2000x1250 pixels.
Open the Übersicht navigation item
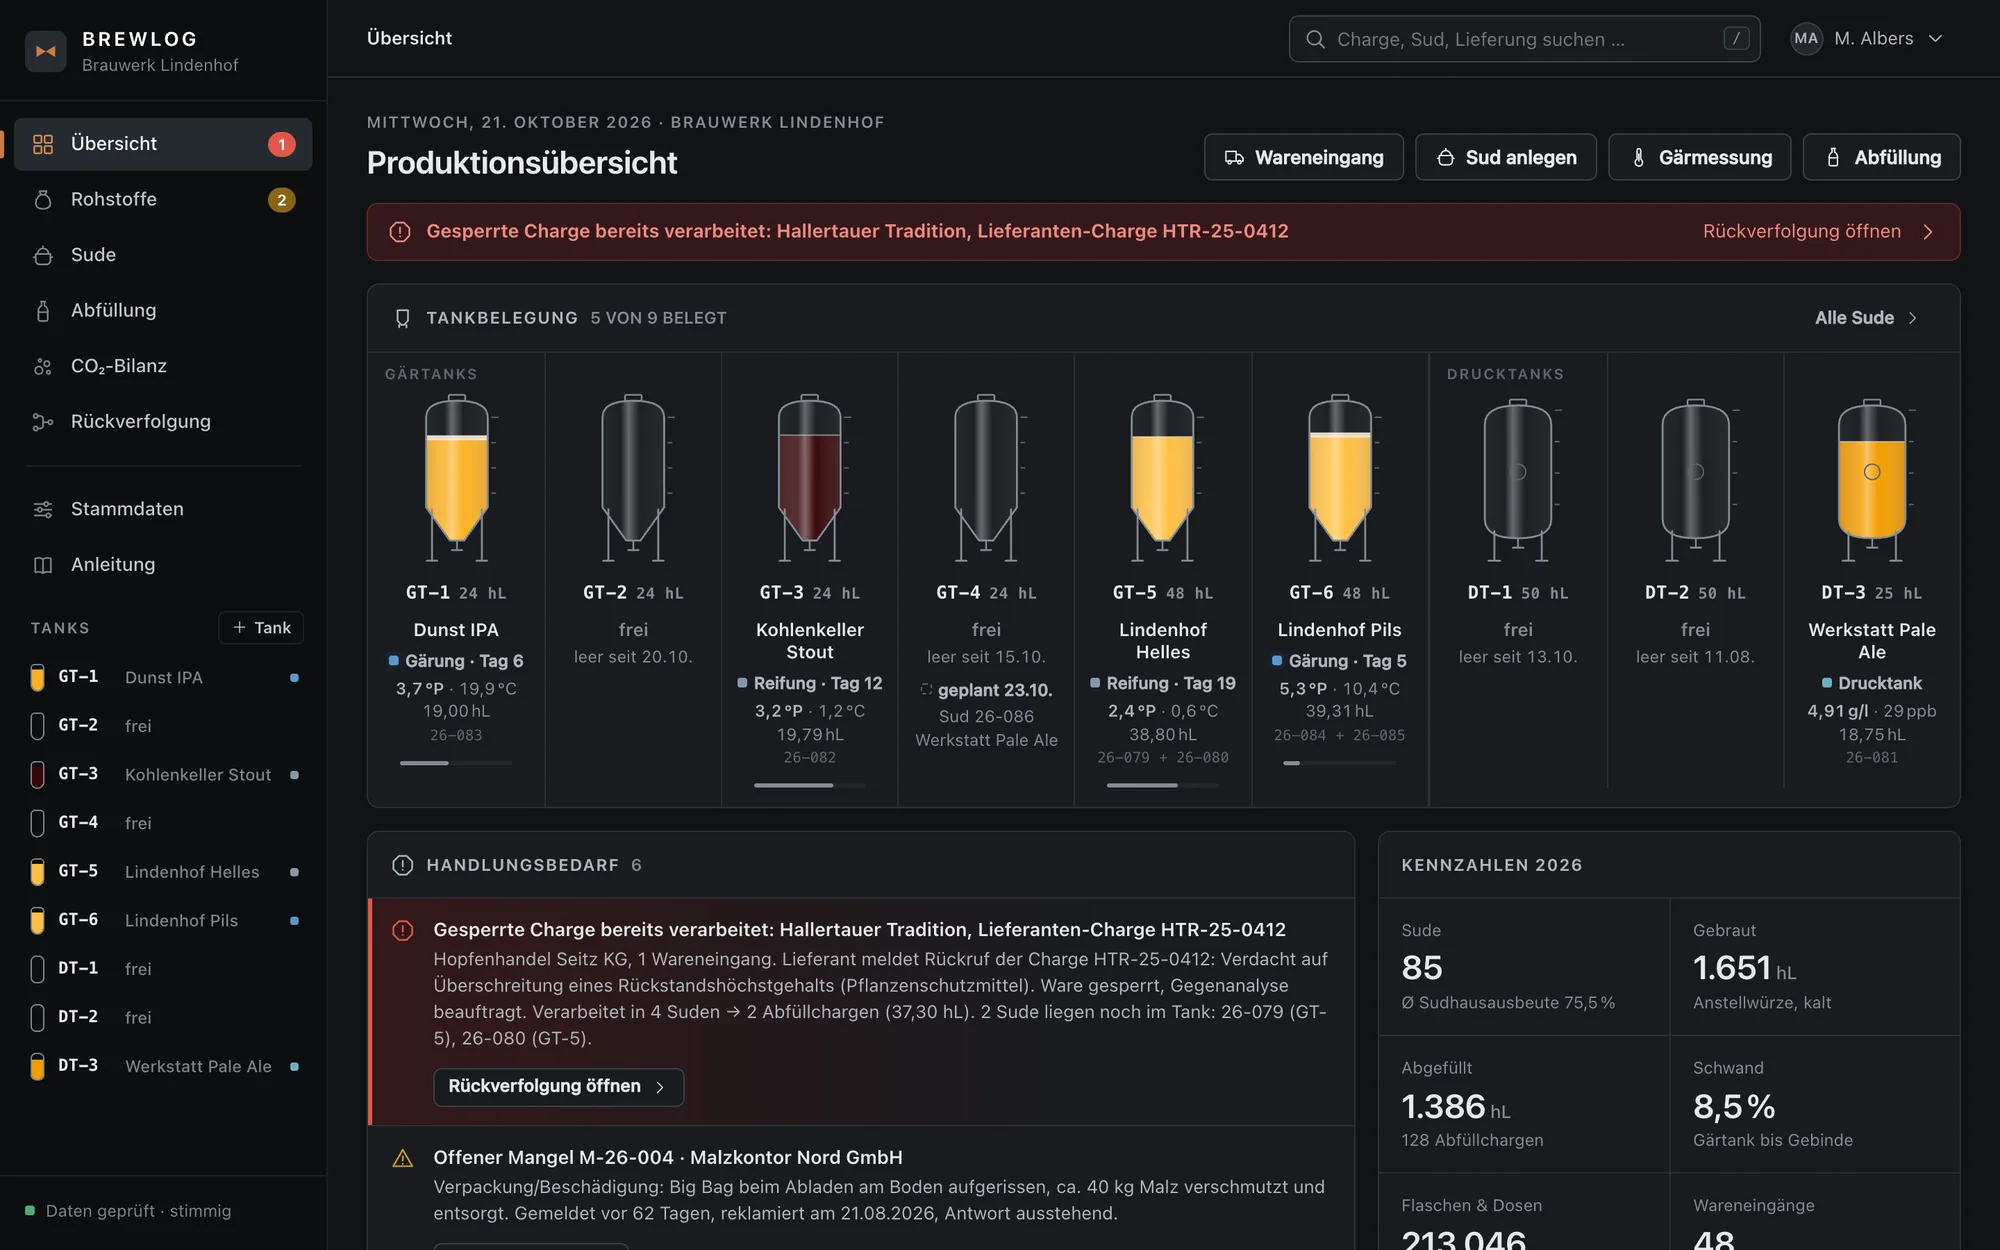[x=163, y=144]
